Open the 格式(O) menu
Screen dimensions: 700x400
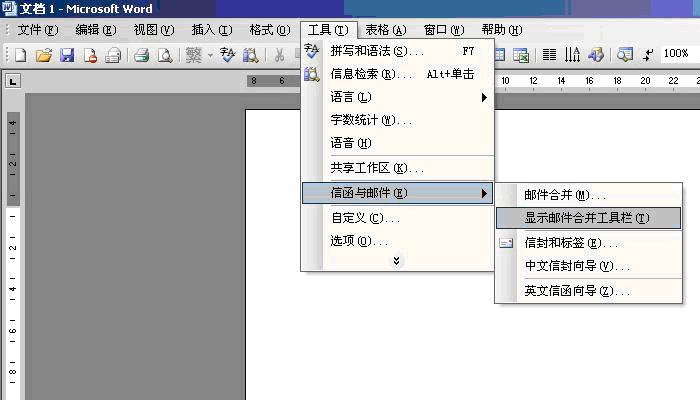click(270, 30)
